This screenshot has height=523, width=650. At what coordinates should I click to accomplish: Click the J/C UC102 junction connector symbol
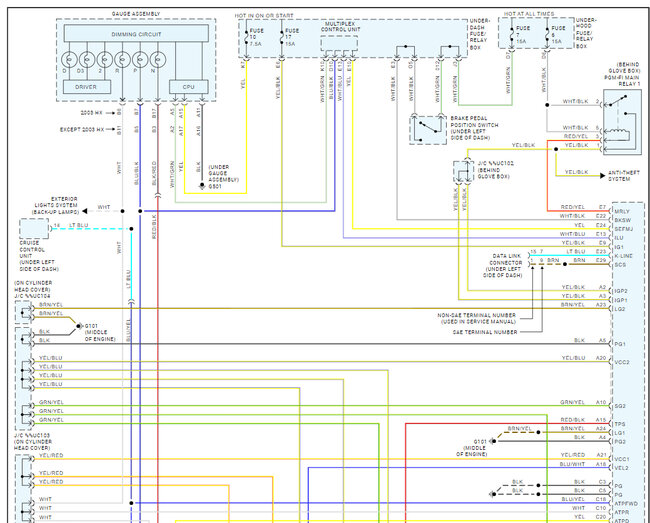[x=463, y=172]
